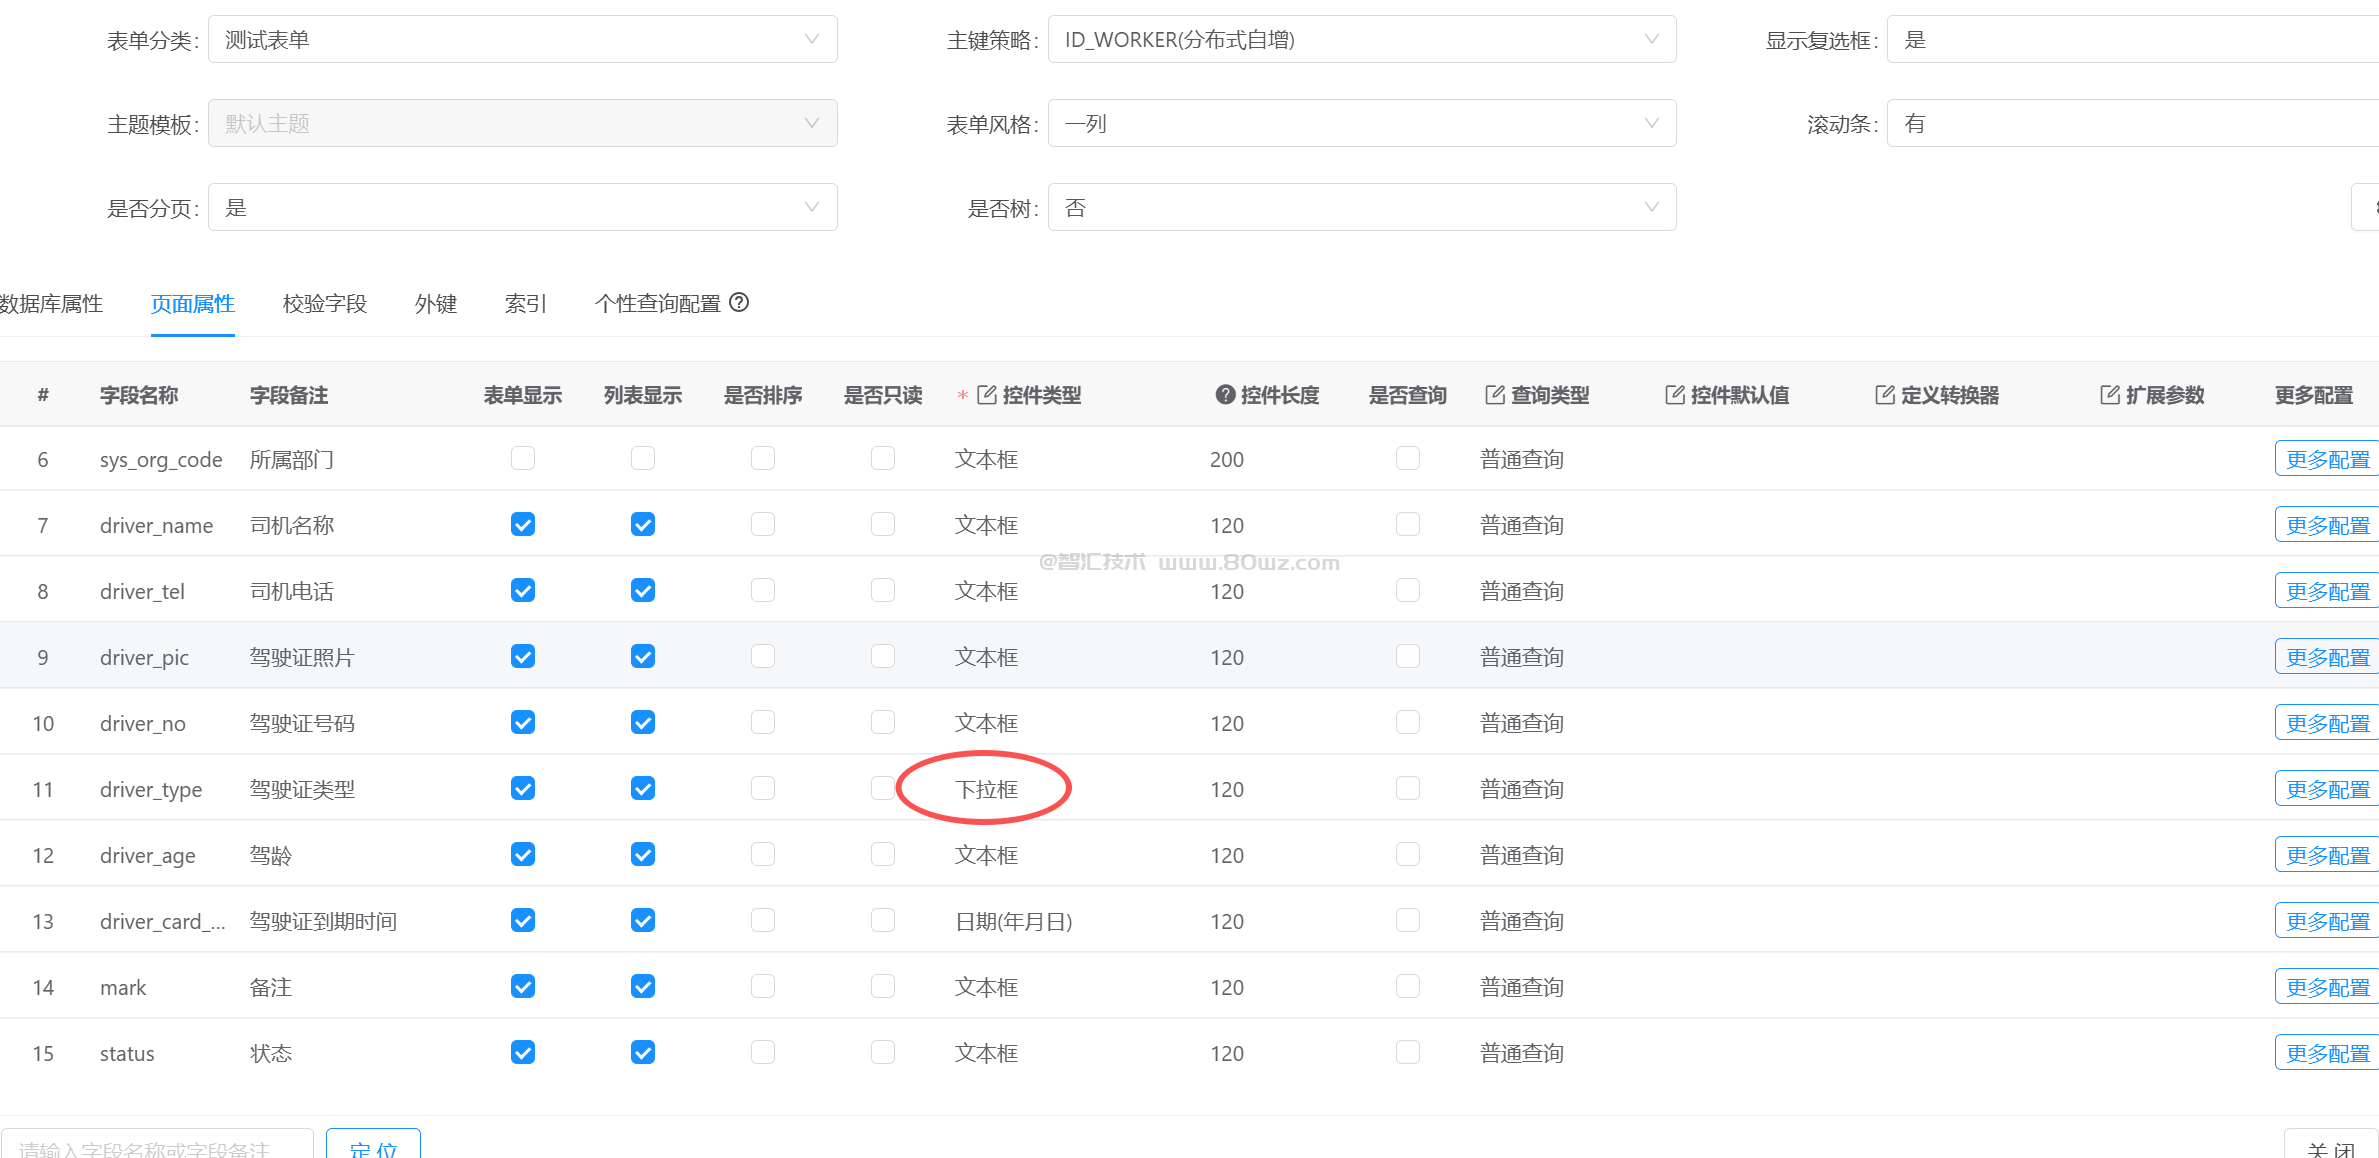The width and height of the screenshot is (2379, 1158).
Task: Enable 列表显示 checkbox for sys_org_code
Action: pos(643,458)
